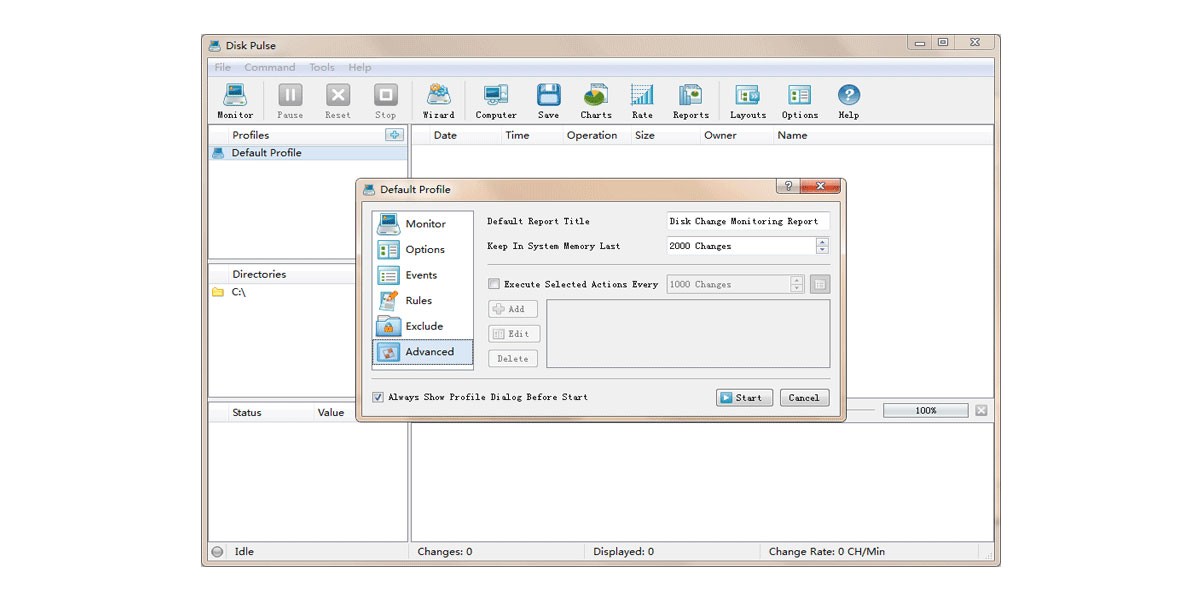Click the 100% progress bar

926,410
